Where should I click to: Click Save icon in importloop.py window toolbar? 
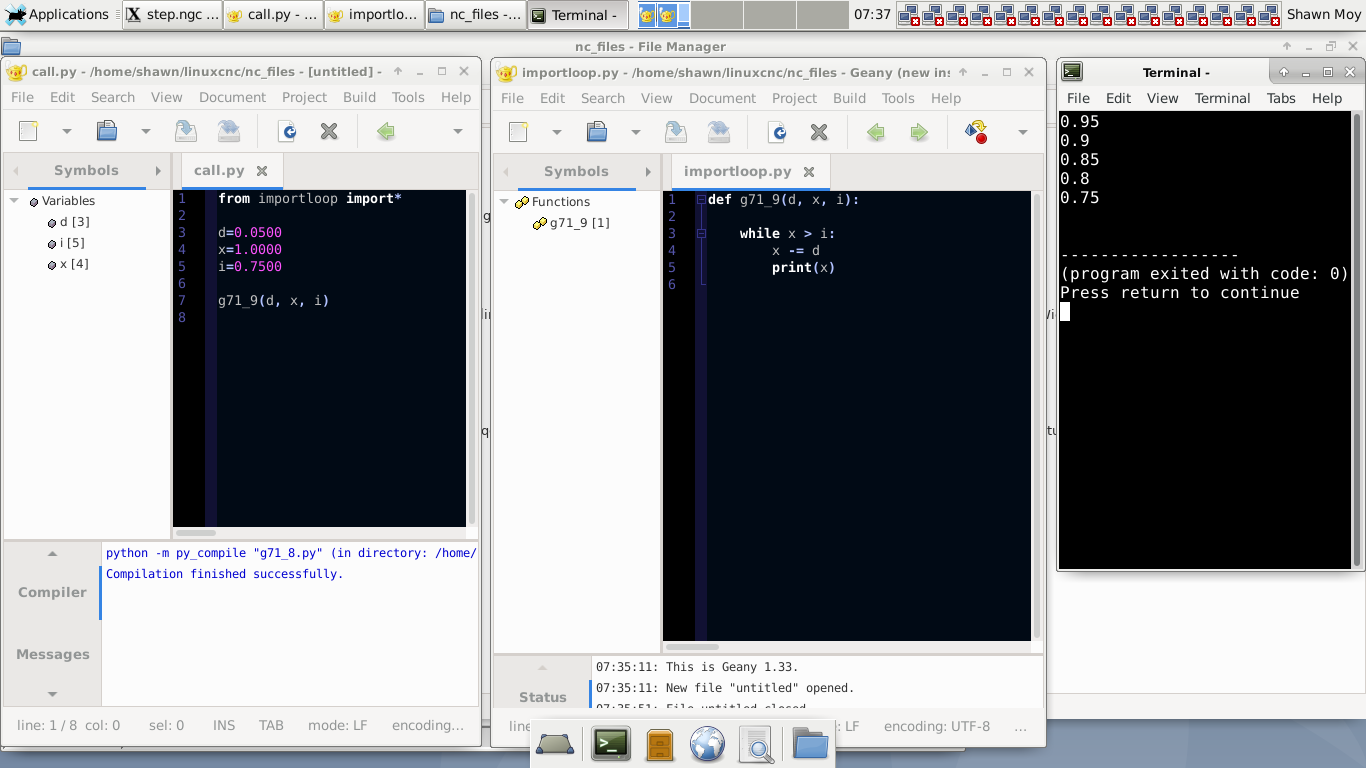(x=675, y=132)
